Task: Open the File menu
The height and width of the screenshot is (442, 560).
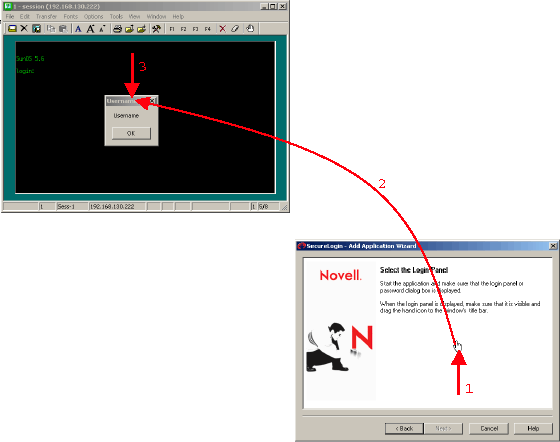Action: pyautogui.click(x=10, y=16)
